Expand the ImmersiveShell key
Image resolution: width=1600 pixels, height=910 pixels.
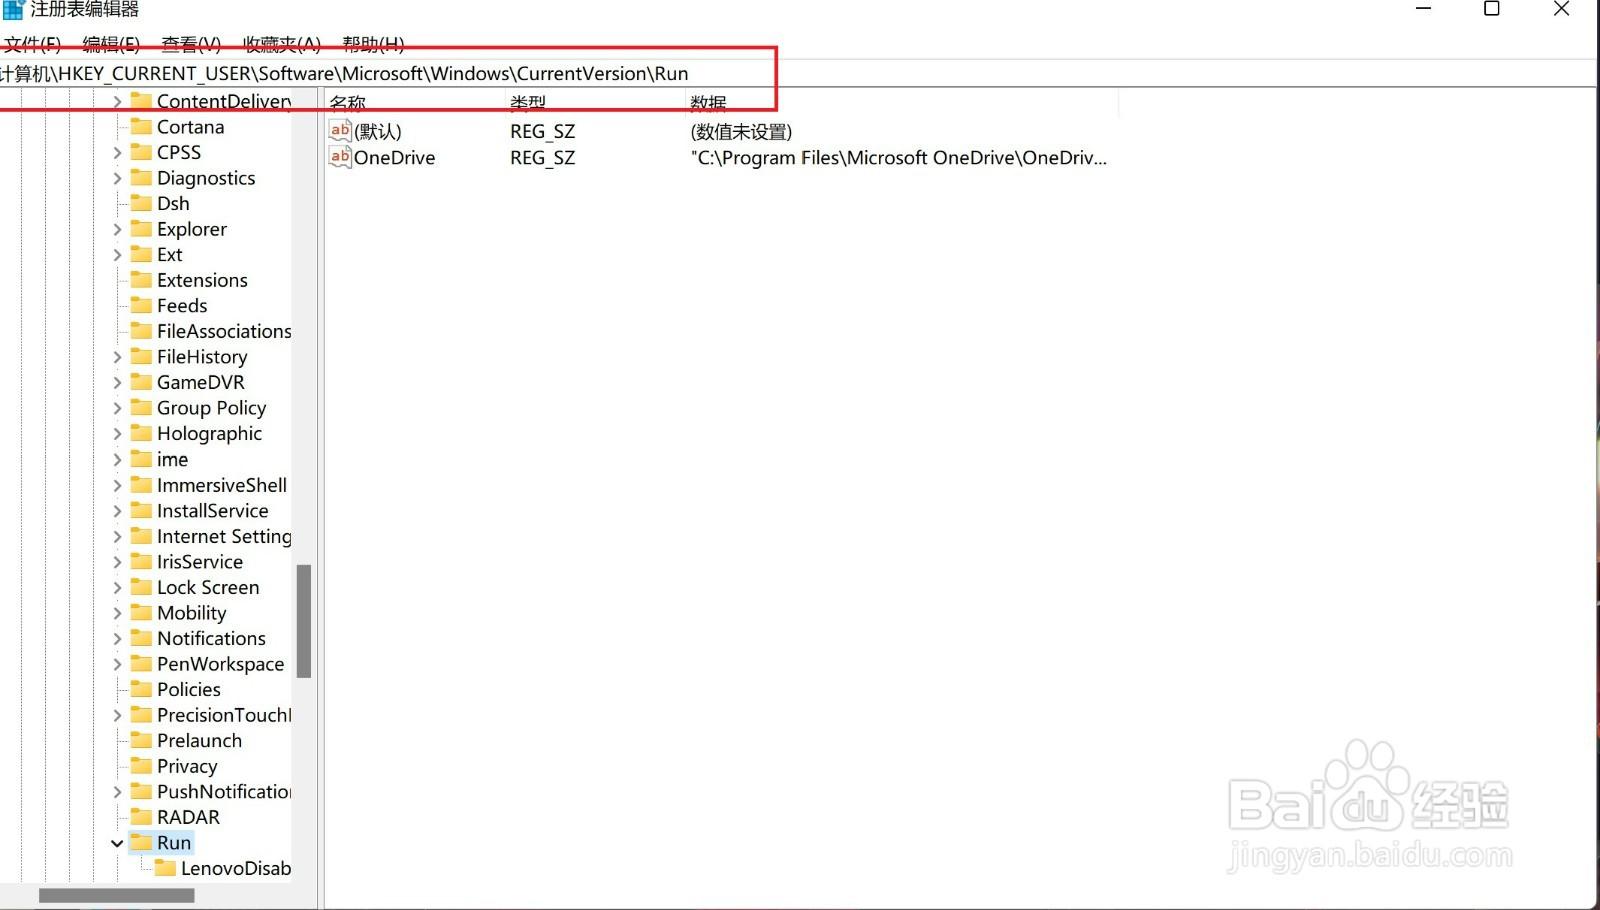[x=117, y=485]
